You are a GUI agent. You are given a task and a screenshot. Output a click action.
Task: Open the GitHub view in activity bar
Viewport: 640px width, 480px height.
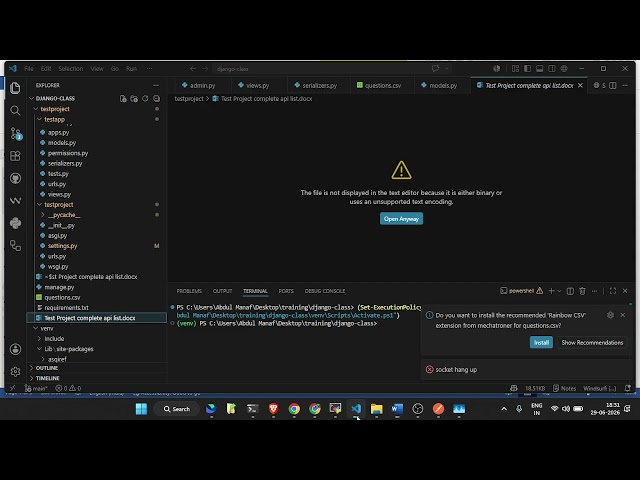[15, 178]
